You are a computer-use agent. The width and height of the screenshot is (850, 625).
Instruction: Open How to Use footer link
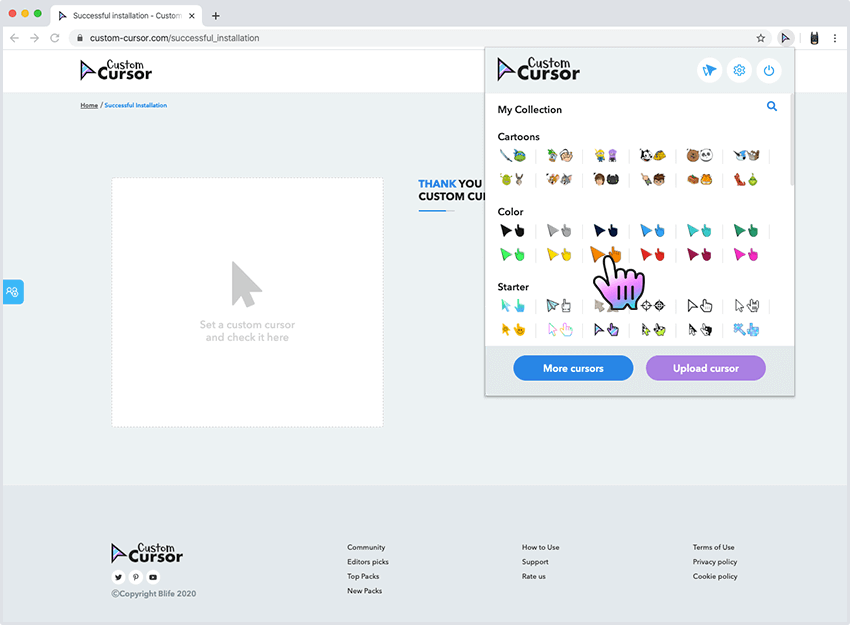pyautogui.click(x=540, y=547)
